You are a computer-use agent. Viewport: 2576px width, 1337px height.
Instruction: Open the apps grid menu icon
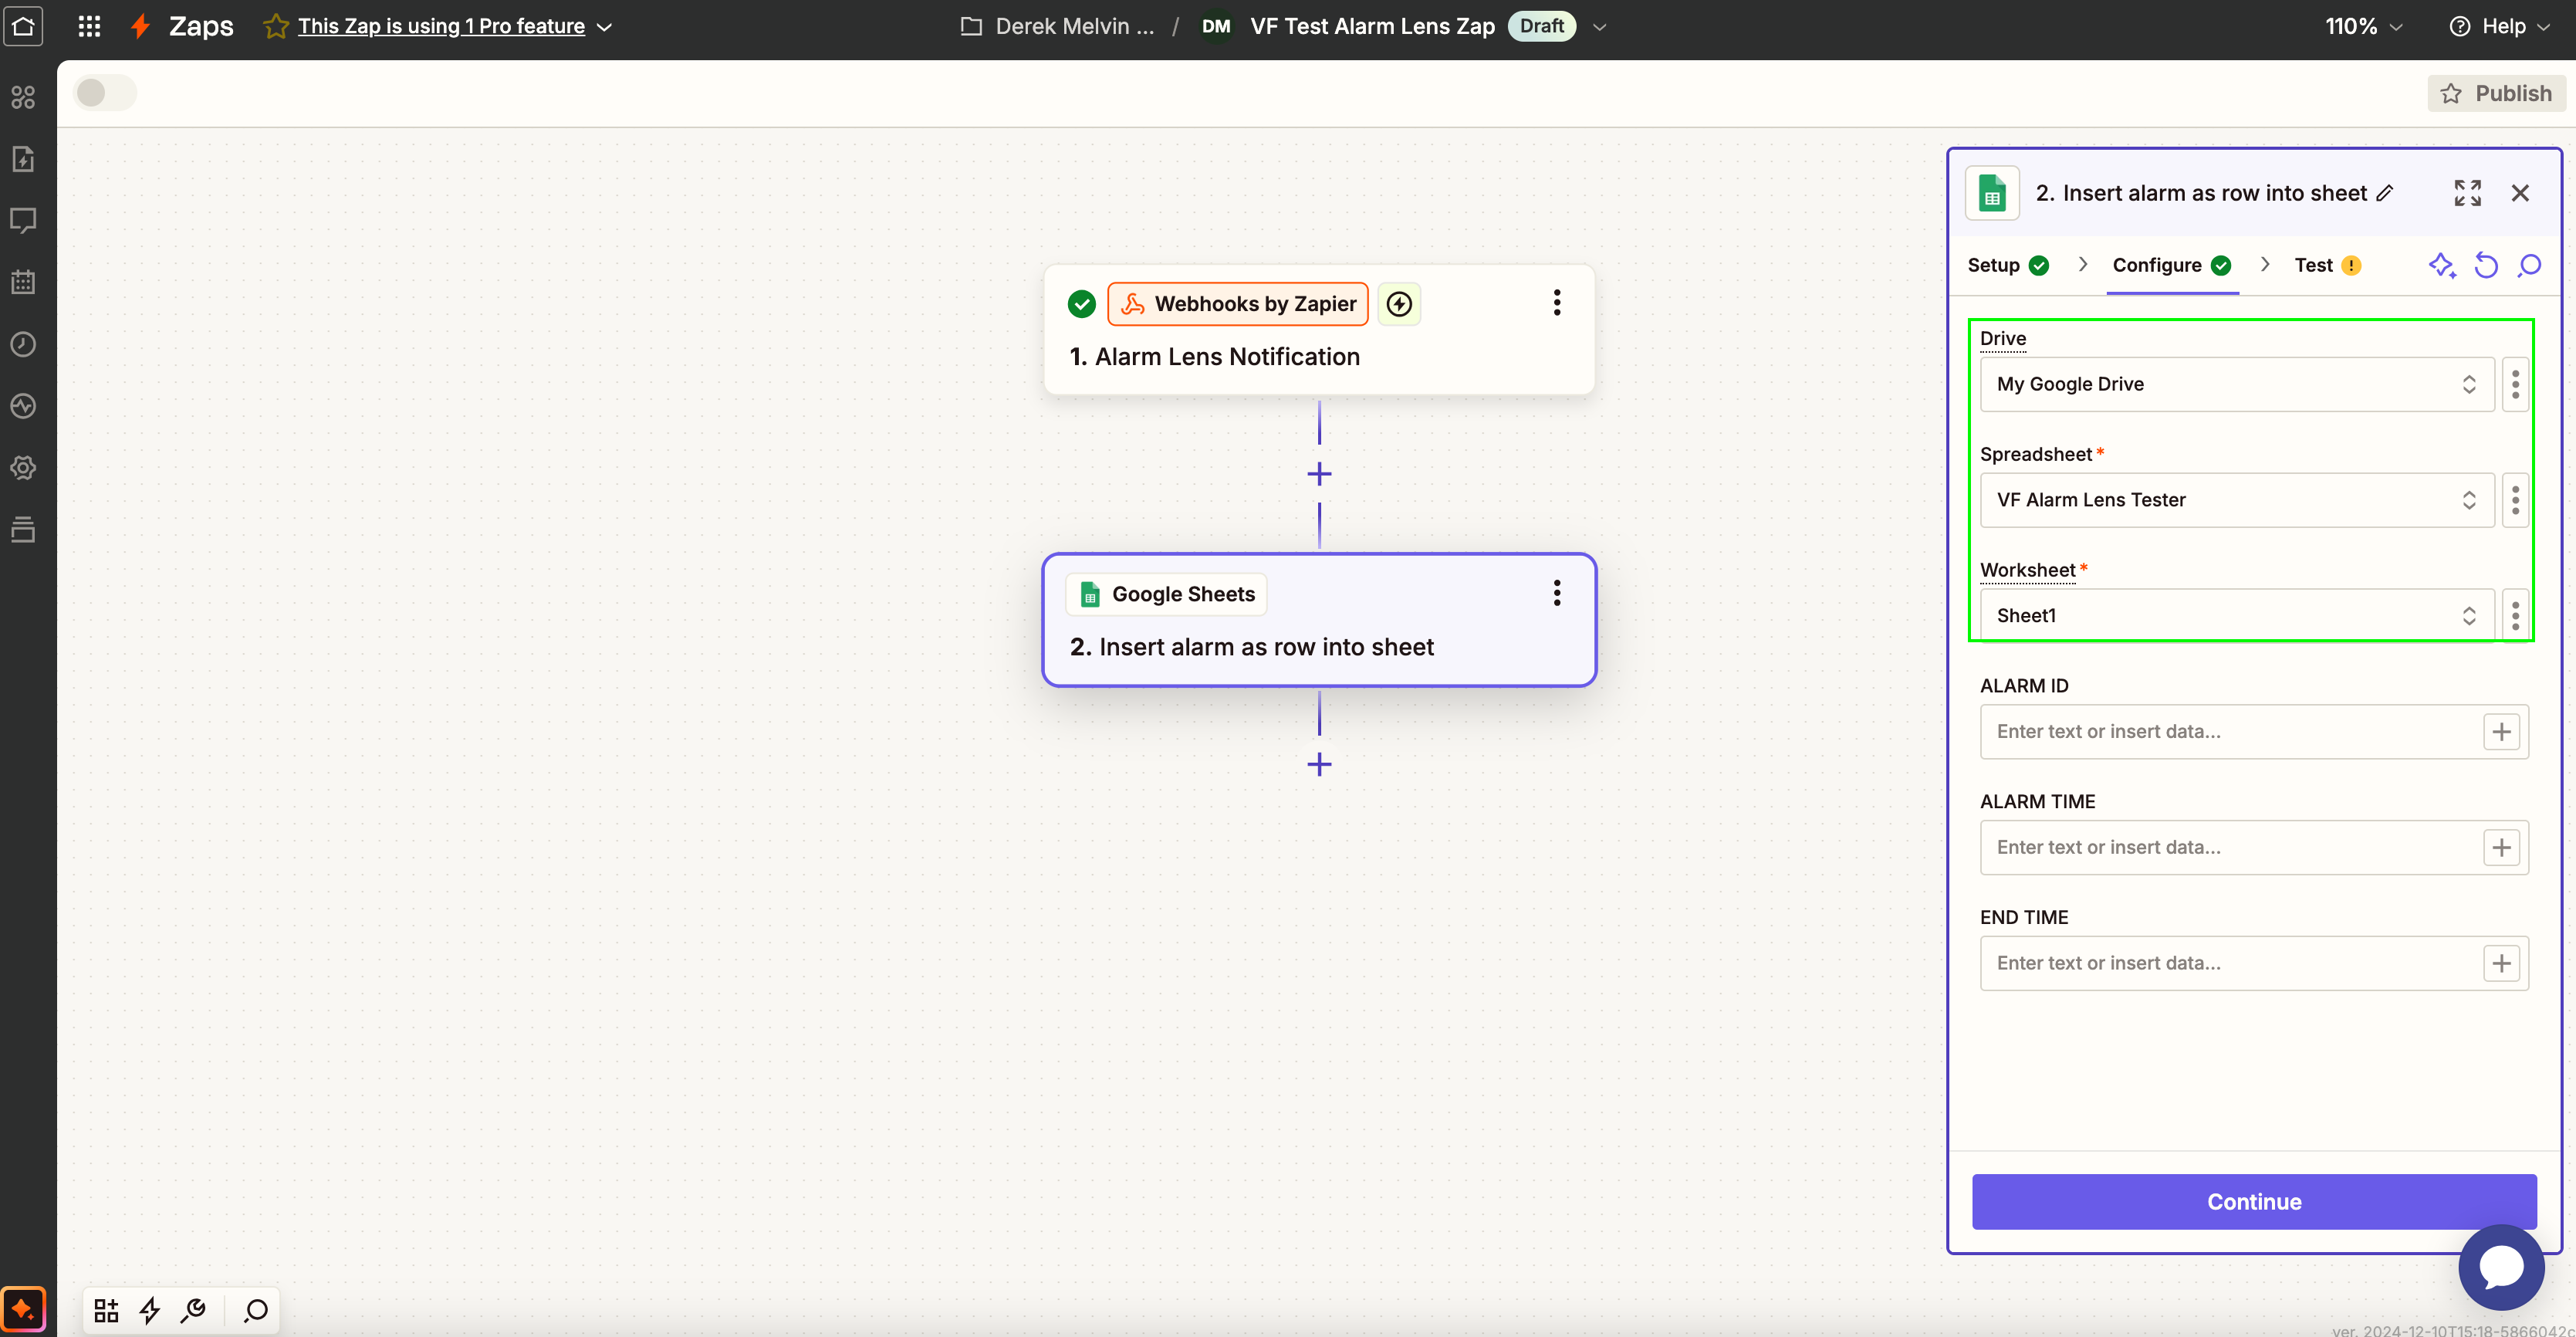[x=89, y=26]
